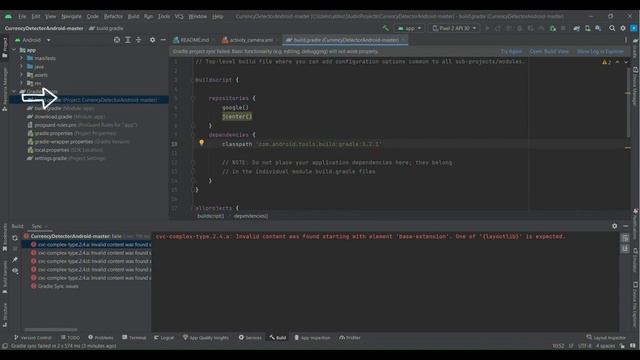Click the Collapse All icon in Project panel
The image size is (640, 360).
[138, 40]
